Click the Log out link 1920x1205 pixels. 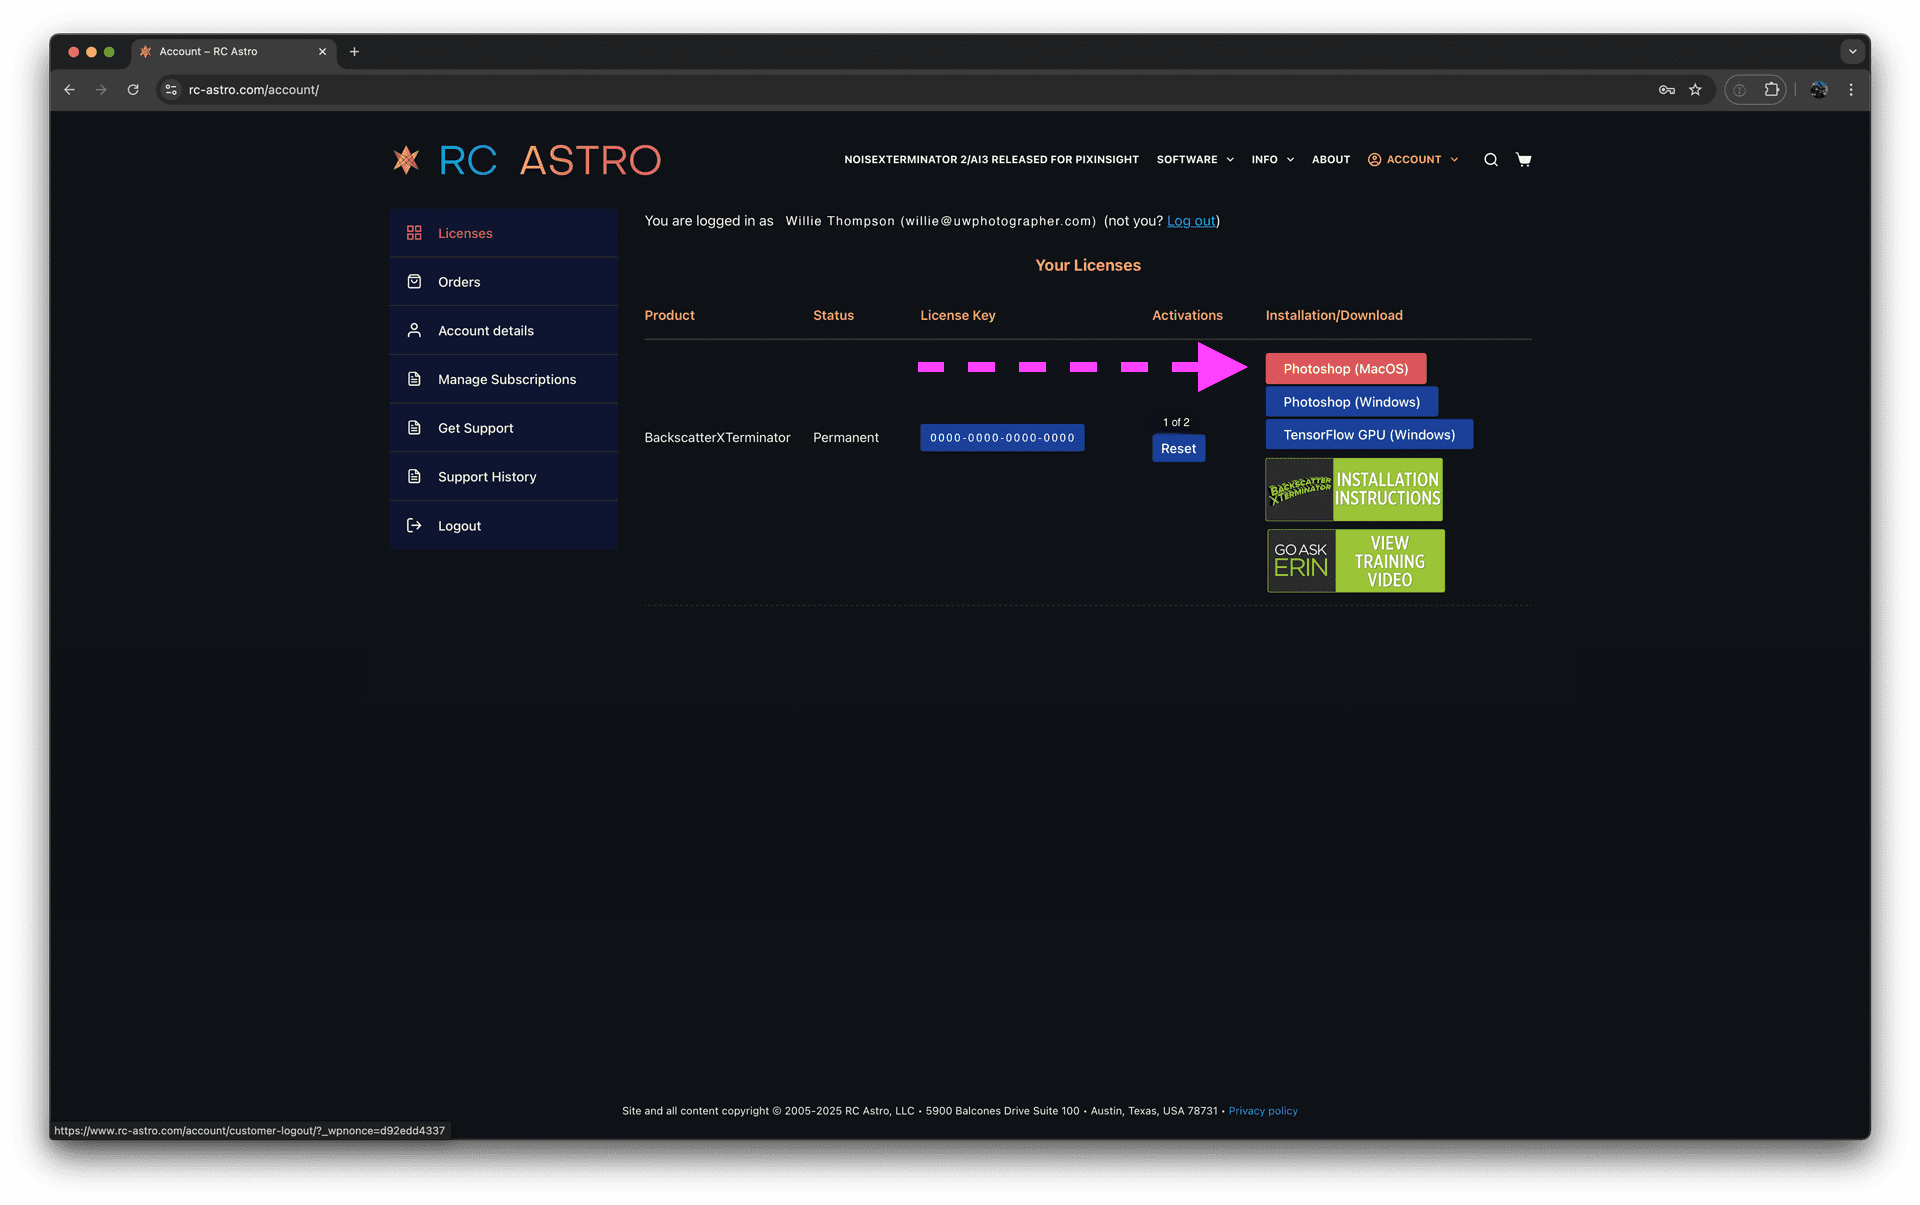(1191, 221)
